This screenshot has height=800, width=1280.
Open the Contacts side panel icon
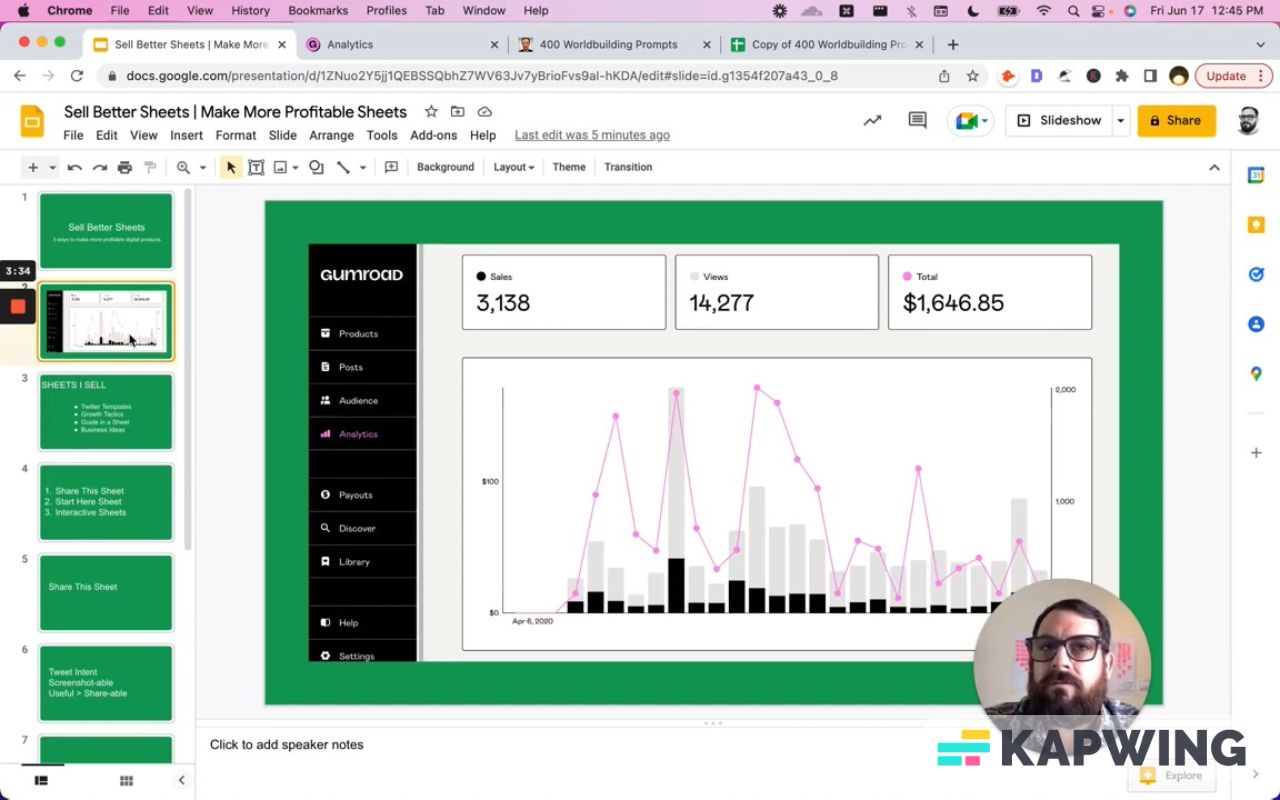1256,324
